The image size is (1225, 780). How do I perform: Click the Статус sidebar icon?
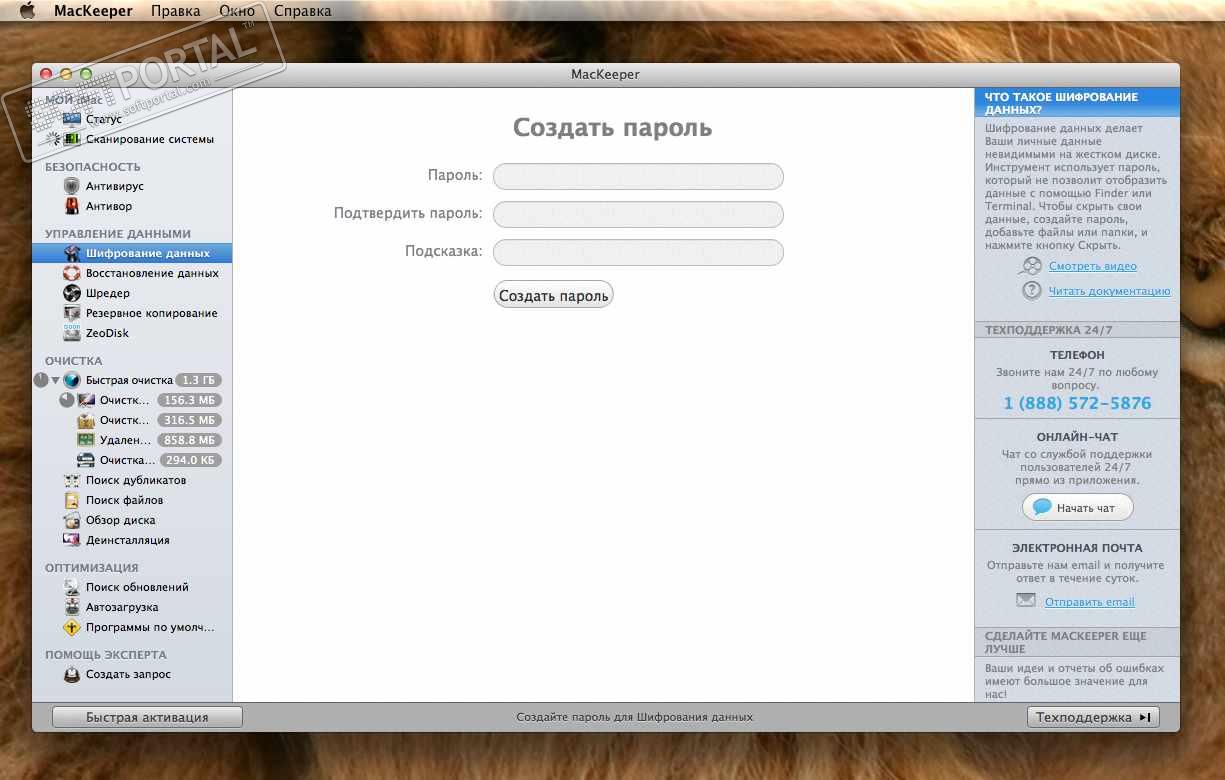tap(72, 119)
